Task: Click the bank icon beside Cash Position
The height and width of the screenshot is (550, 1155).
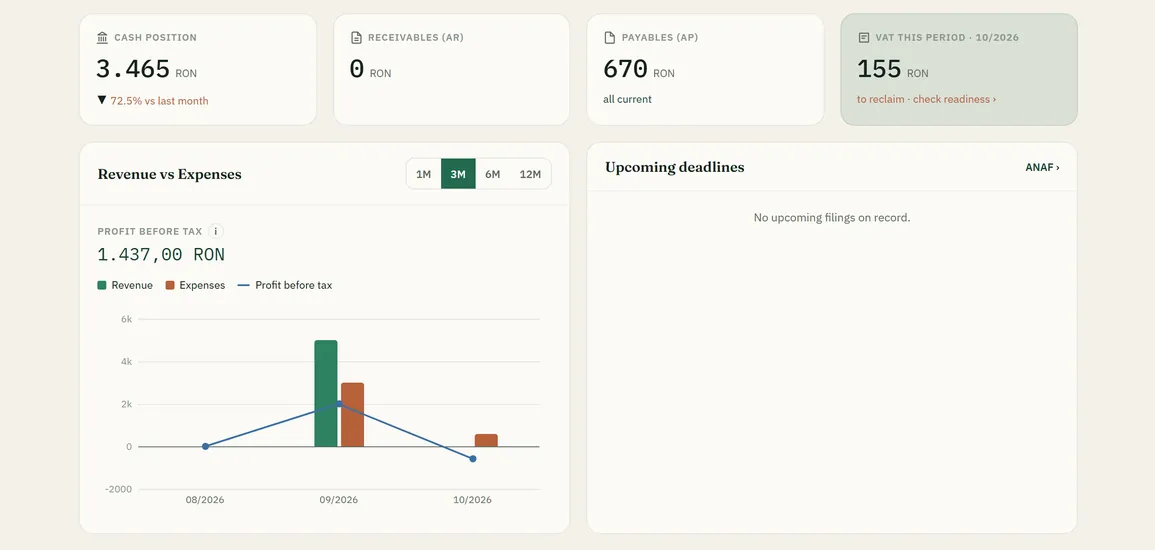Action: click(x=102, y=38)
